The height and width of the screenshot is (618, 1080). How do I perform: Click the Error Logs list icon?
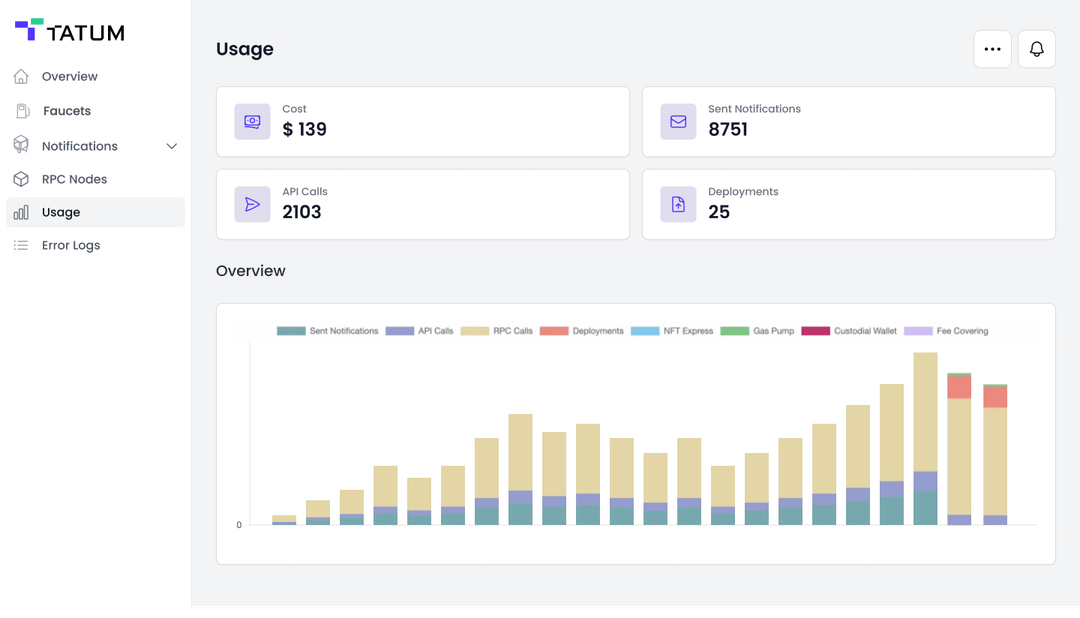(20, 245)
